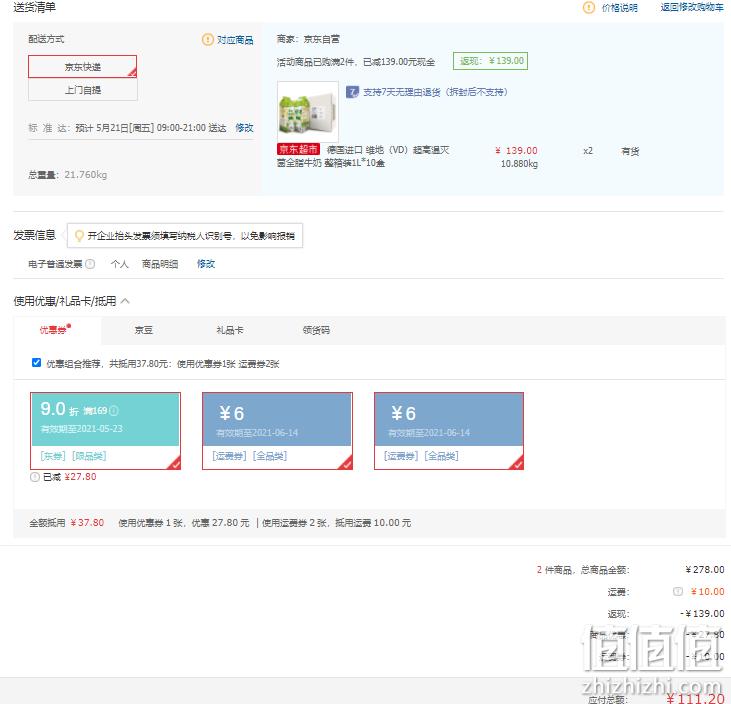Select 上门自提 pickup option
The width and height of the screenshot is (731, 704).
tap(83, 90)
